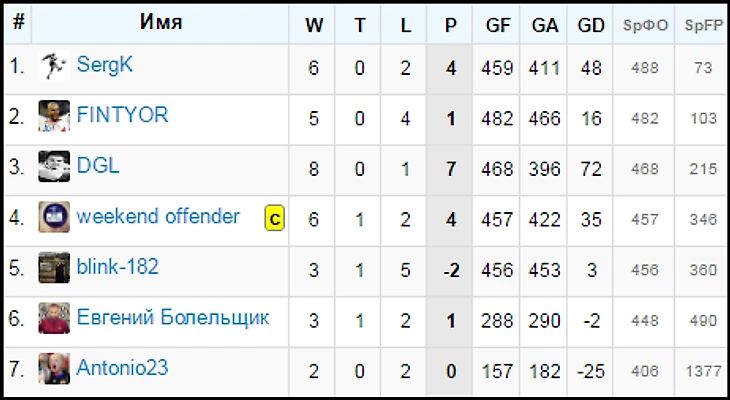Go to weekend offender's profile
The image size is (730, 400).
click(158, 216)
